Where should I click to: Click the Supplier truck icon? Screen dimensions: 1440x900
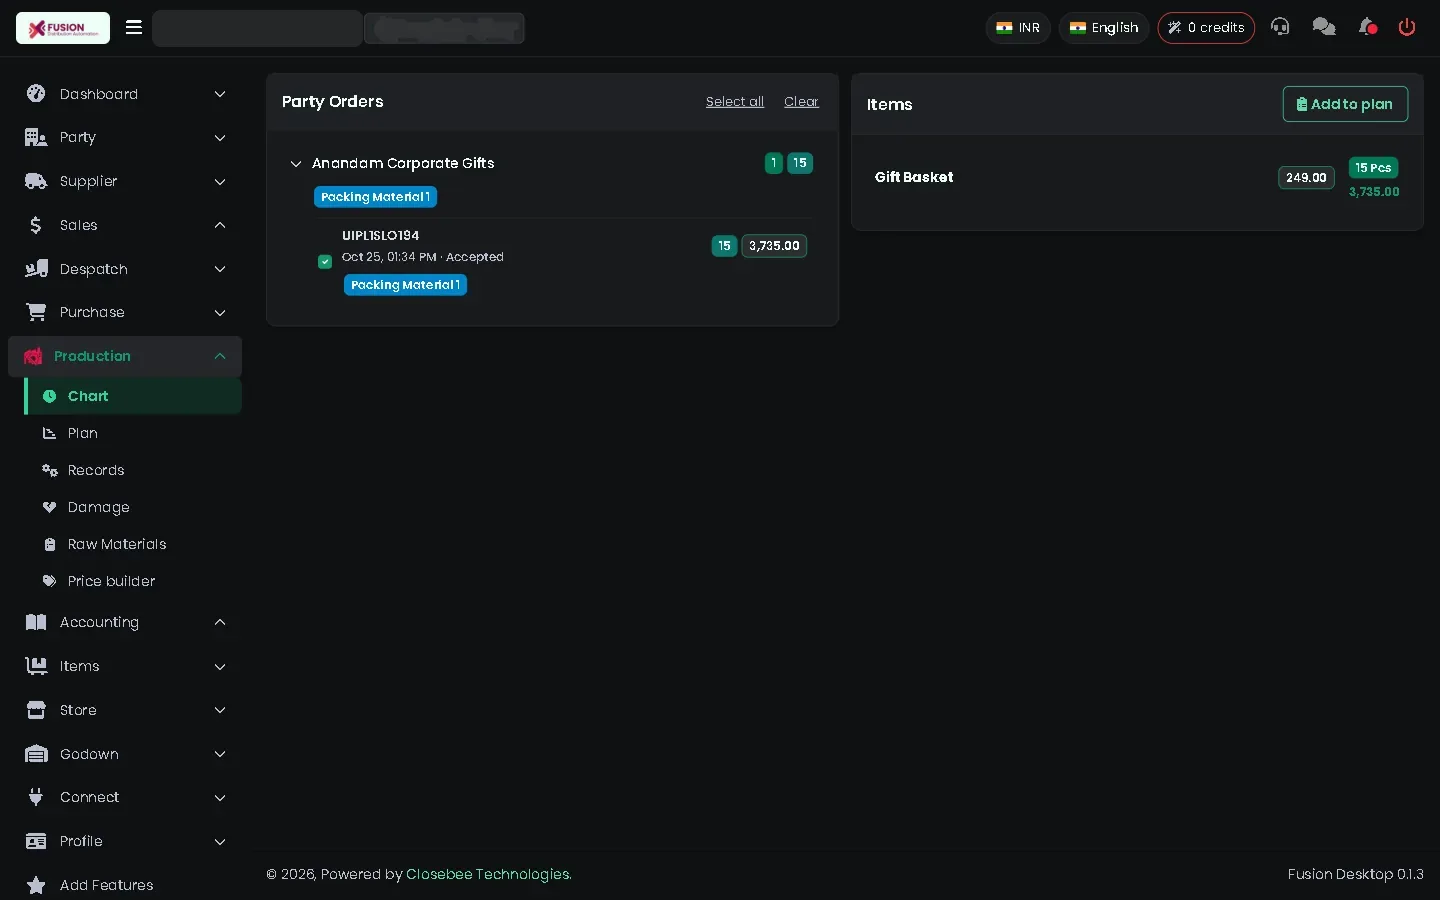click(x=36, y=181)
